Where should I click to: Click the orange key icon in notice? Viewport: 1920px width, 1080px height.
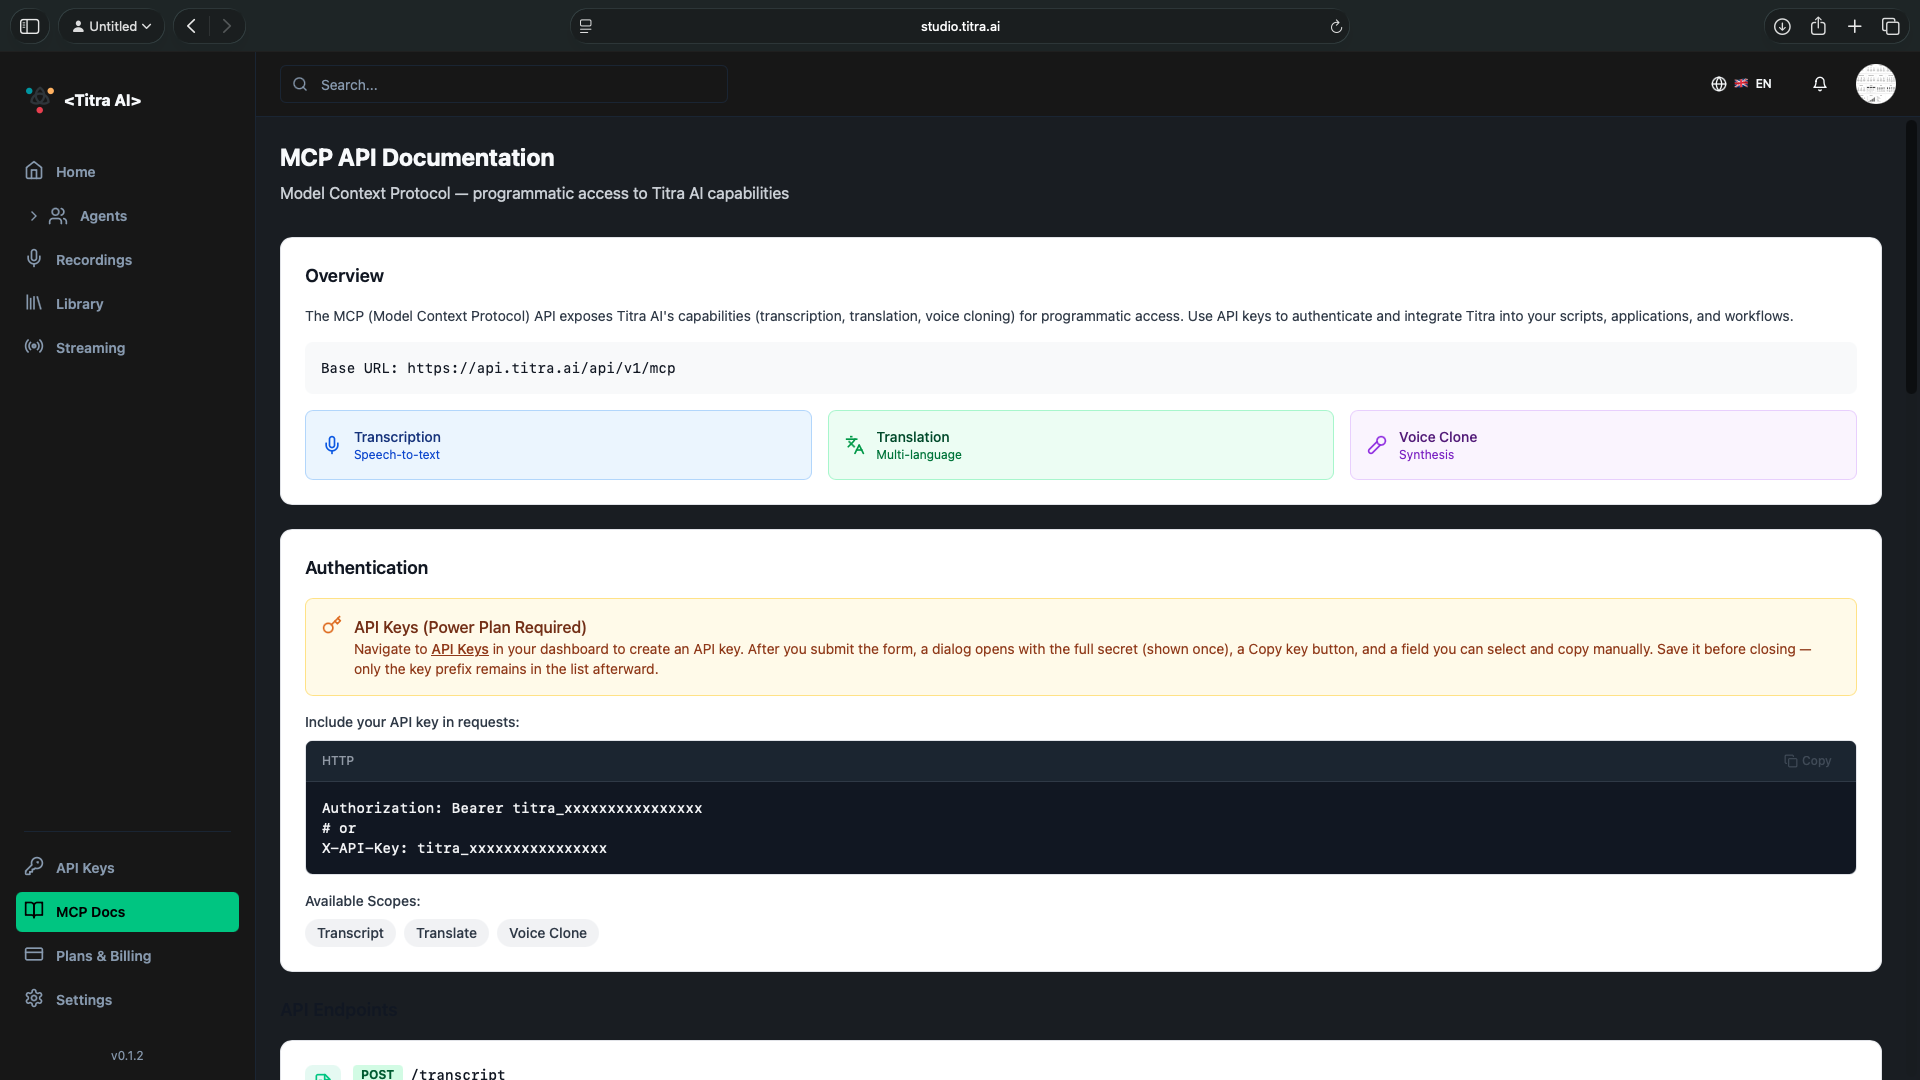332,626
